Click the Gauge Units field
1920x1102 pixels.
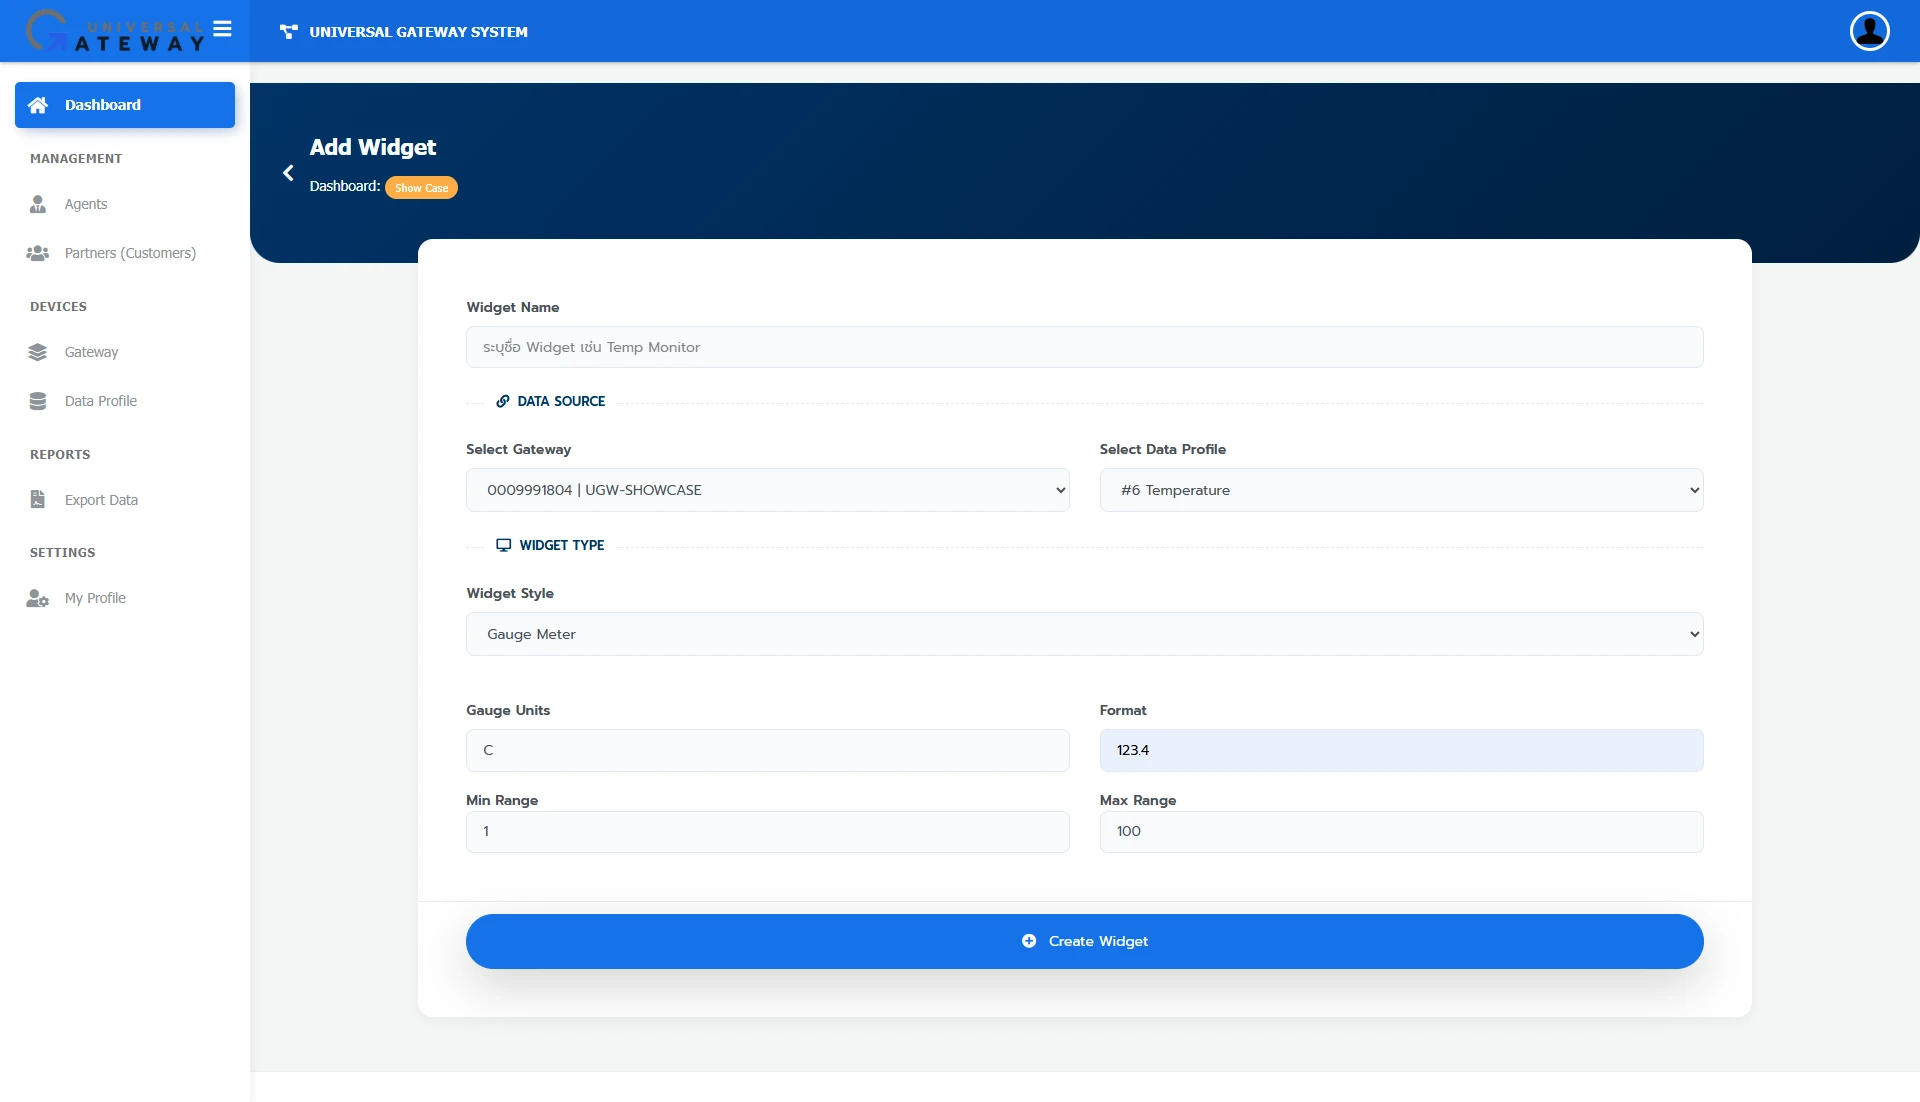768,750
